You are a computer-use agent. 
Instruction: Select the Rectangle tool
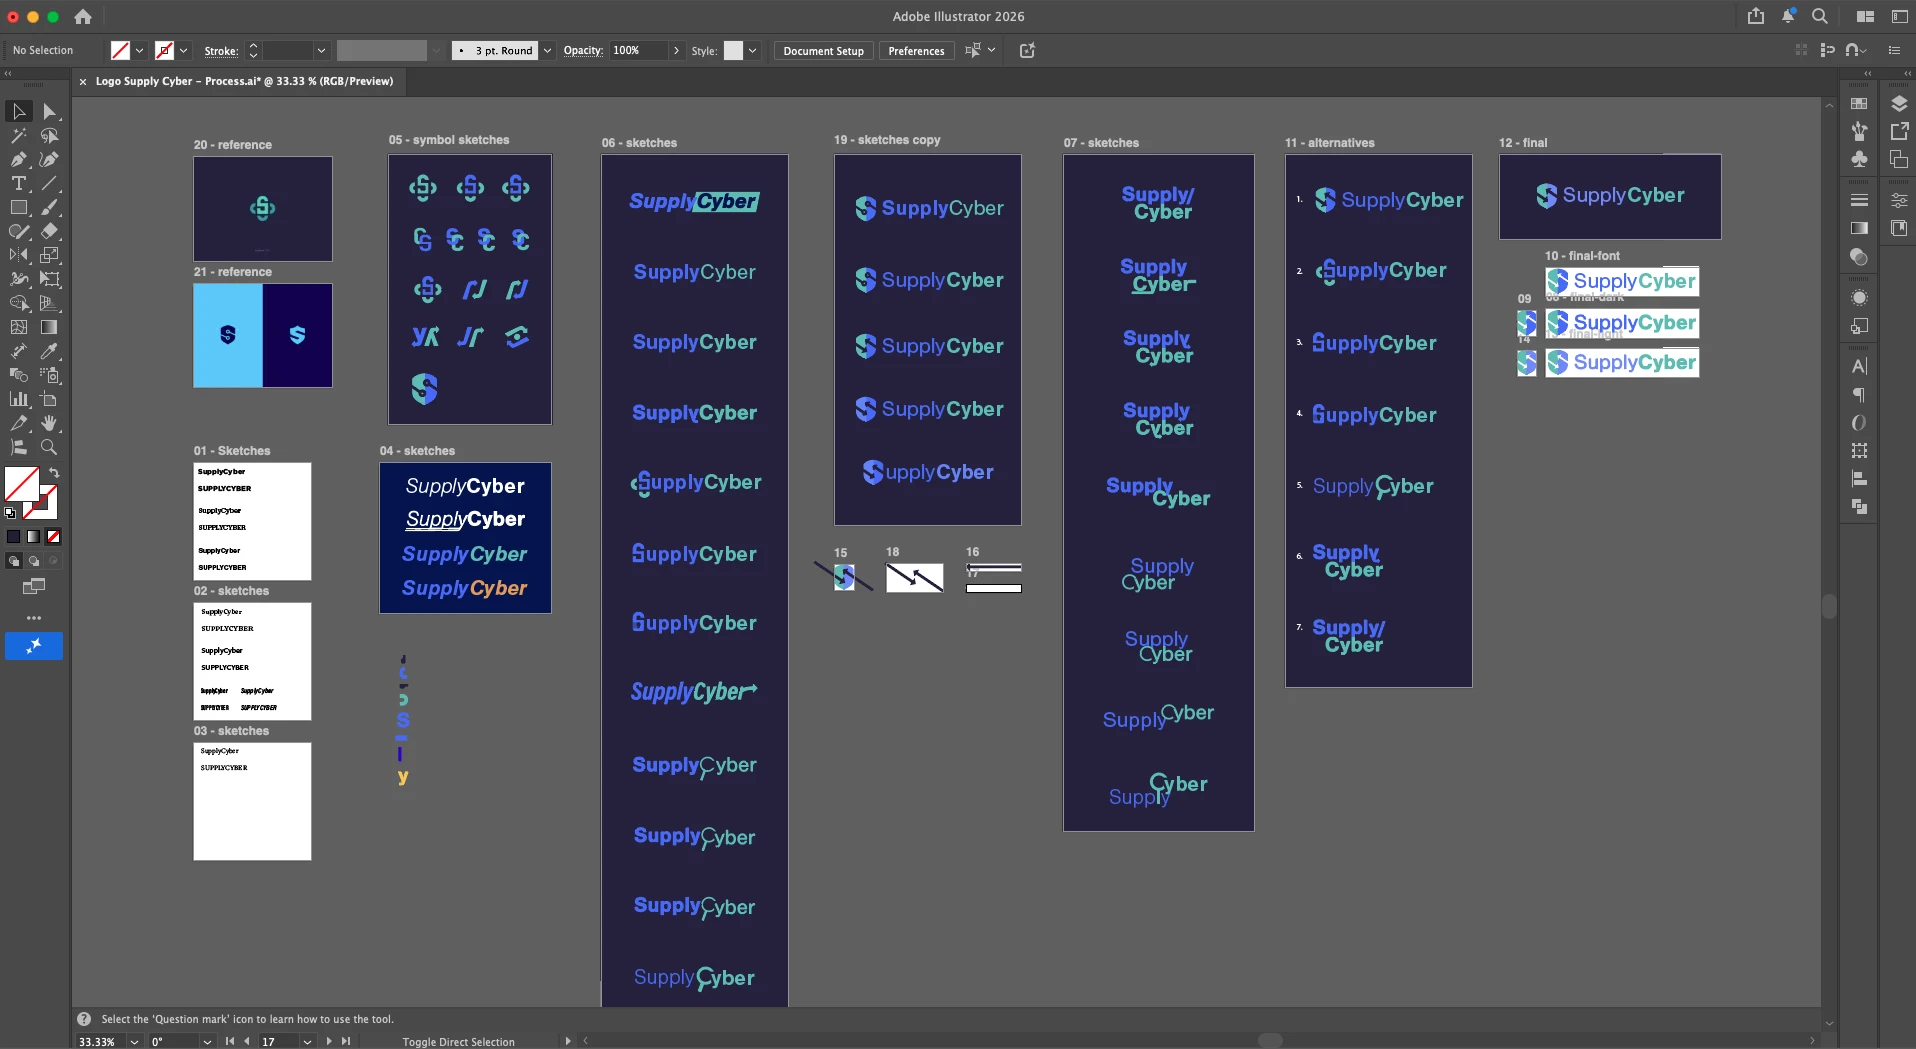18,207
